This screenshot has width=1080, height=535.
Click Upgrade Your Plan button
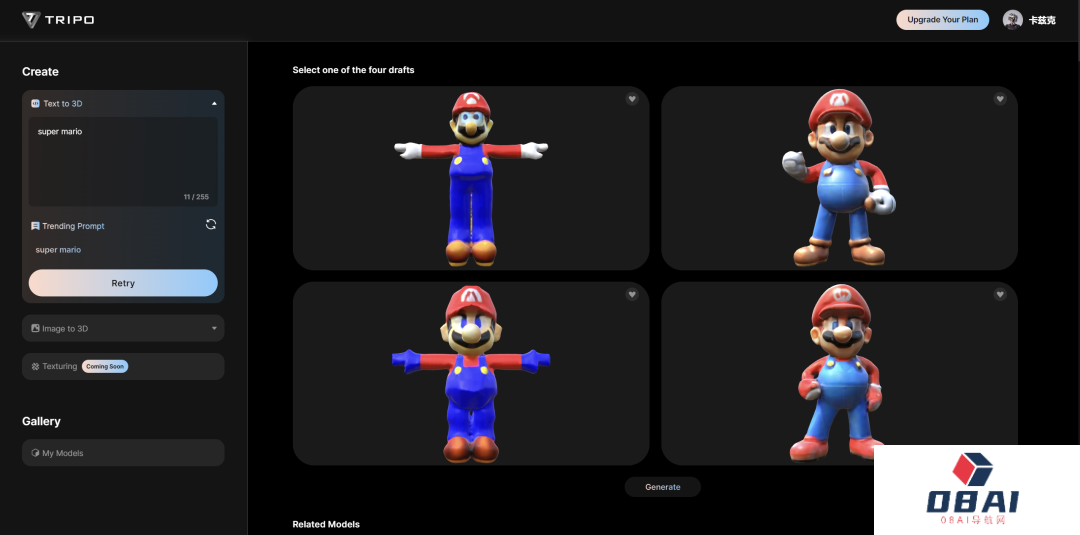pos(942,20)
